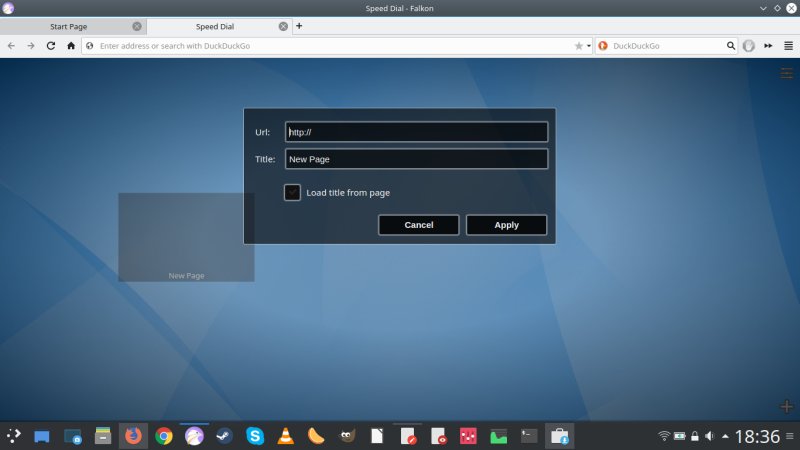Click the Apply button
The height and width of the screenshot is (450, 800).
(x=506, y=225)
